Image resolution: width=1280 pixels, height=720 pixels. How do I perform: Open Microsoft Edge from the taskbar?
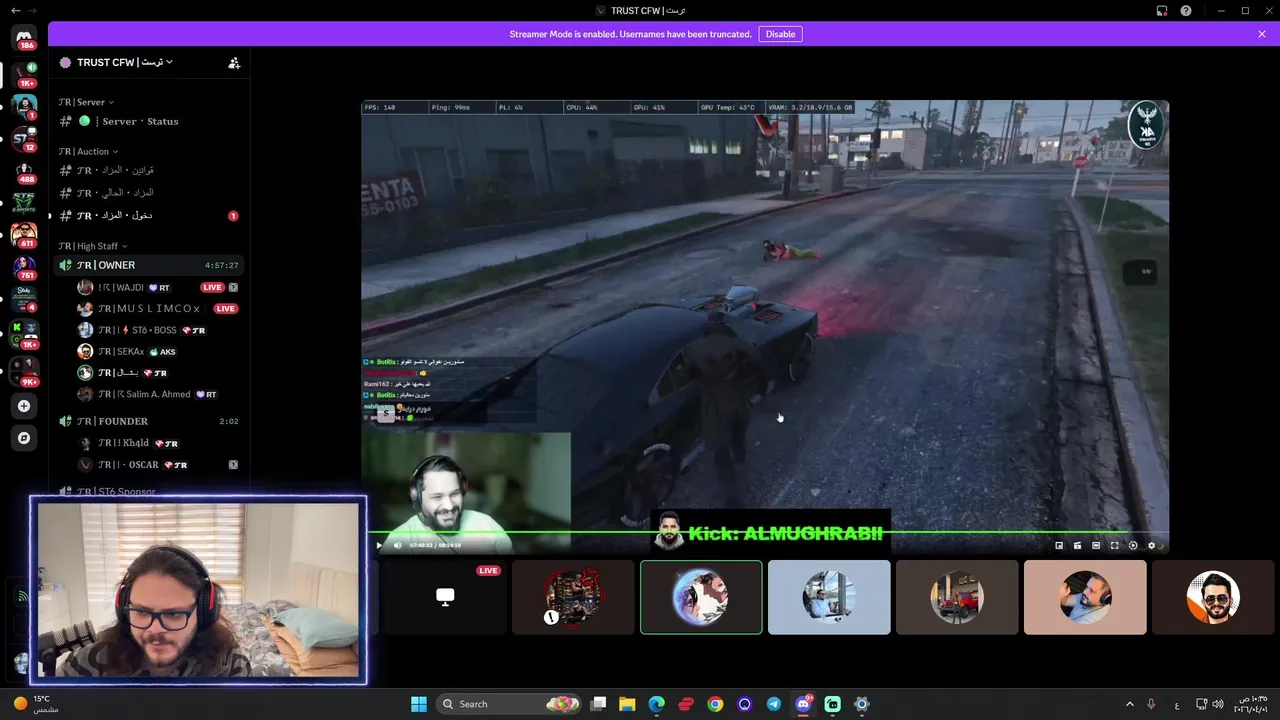click(656, 704)
